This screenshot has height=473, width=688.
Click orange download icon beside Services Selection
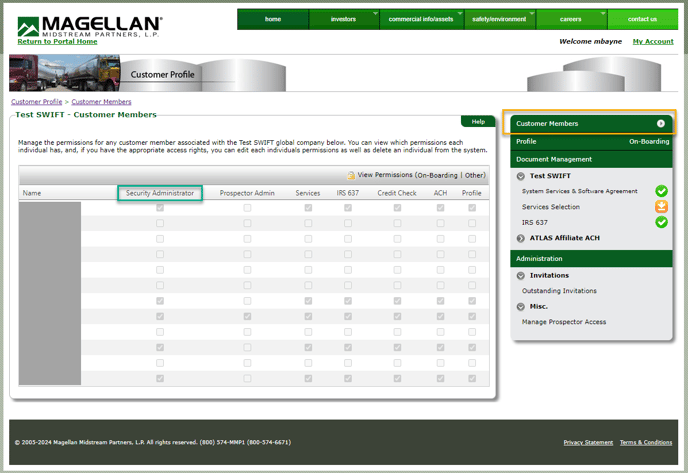point(661,207)
